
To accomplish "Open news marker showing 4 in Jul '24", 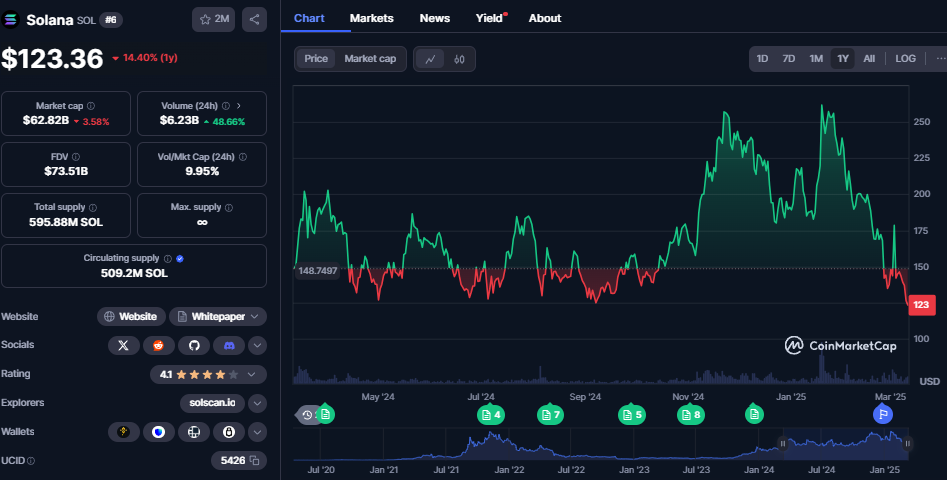I will pos(490,414).
